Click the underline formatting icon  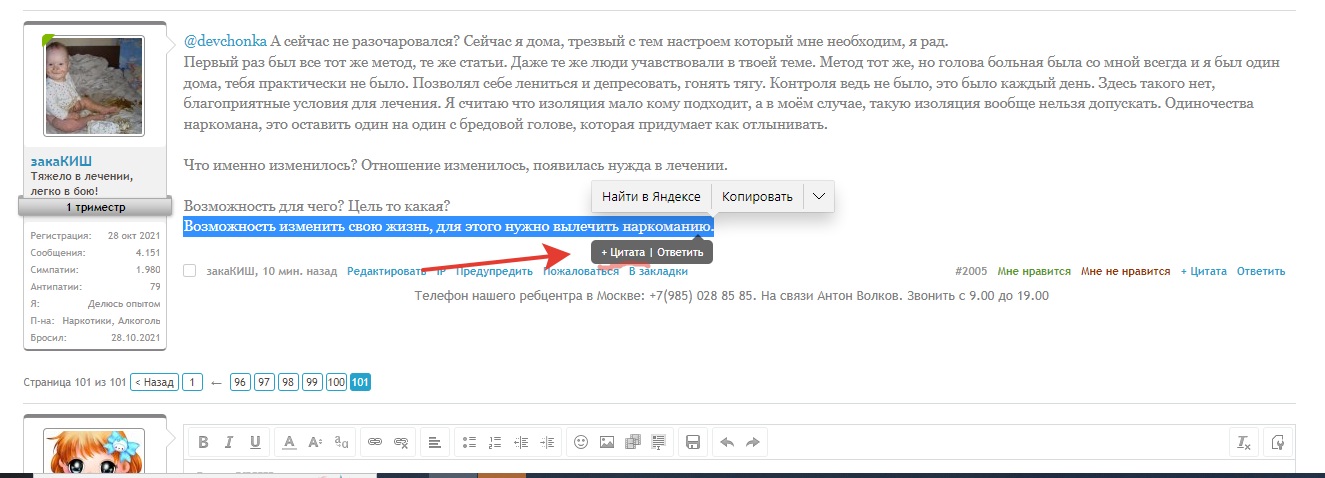click(x=255, y=442)
